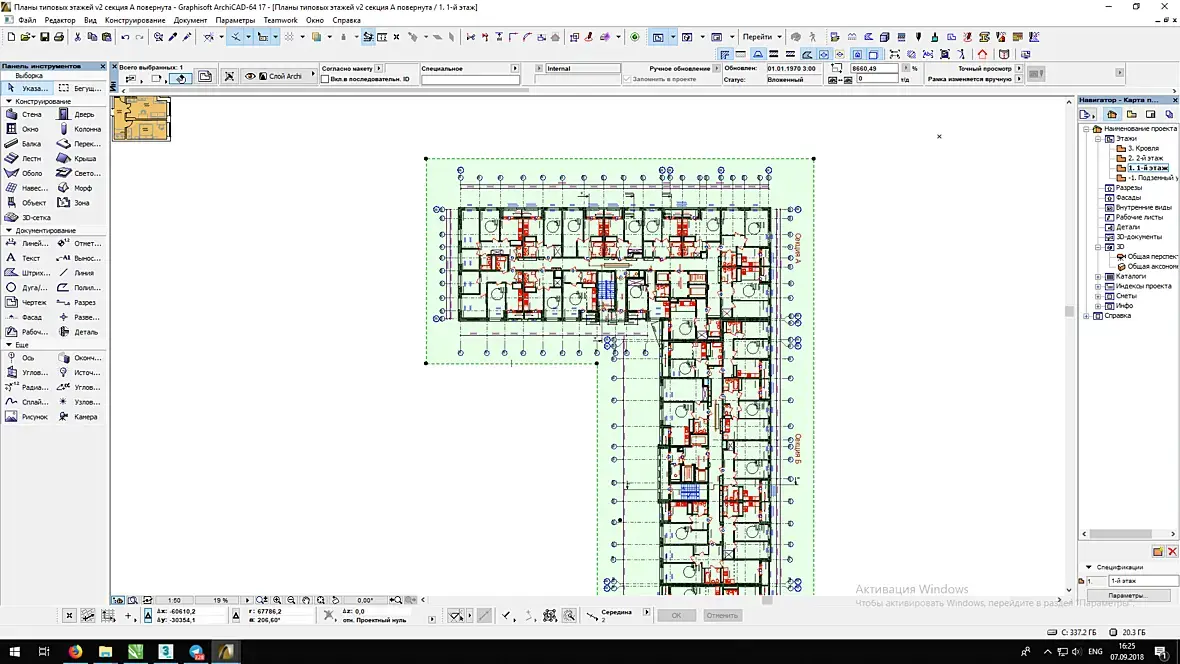This screenshot has width=1180, height=664.
Task: Zoom in with the magnifier plus icon
Action: point(277,600)
